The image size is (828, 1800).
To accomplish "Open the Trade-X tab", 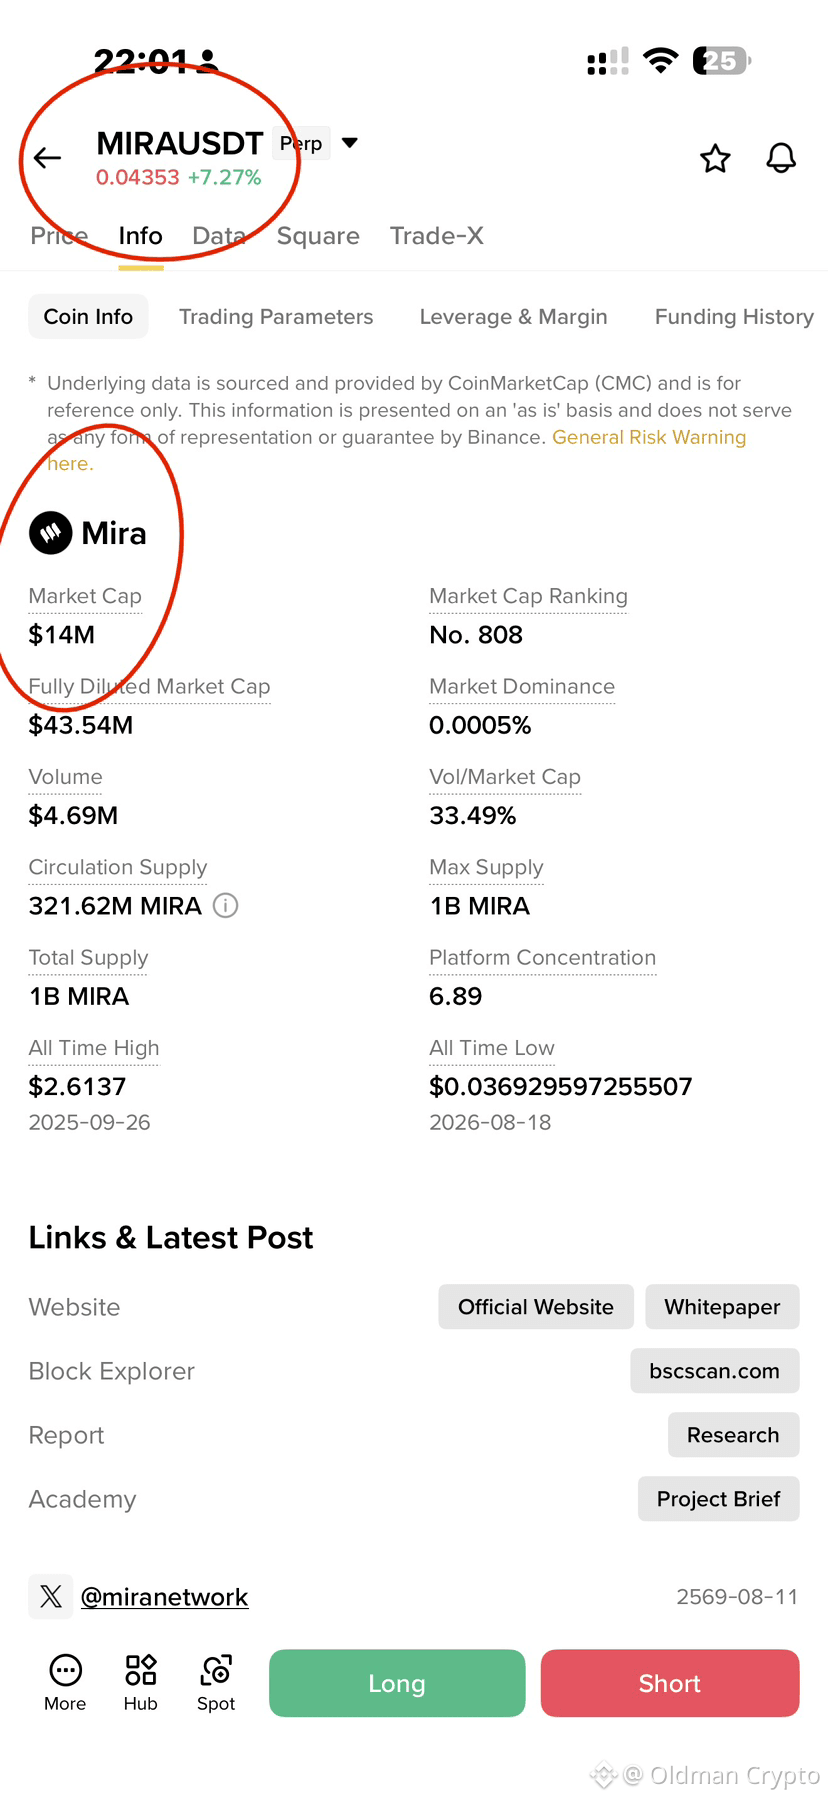I will 437,236.
